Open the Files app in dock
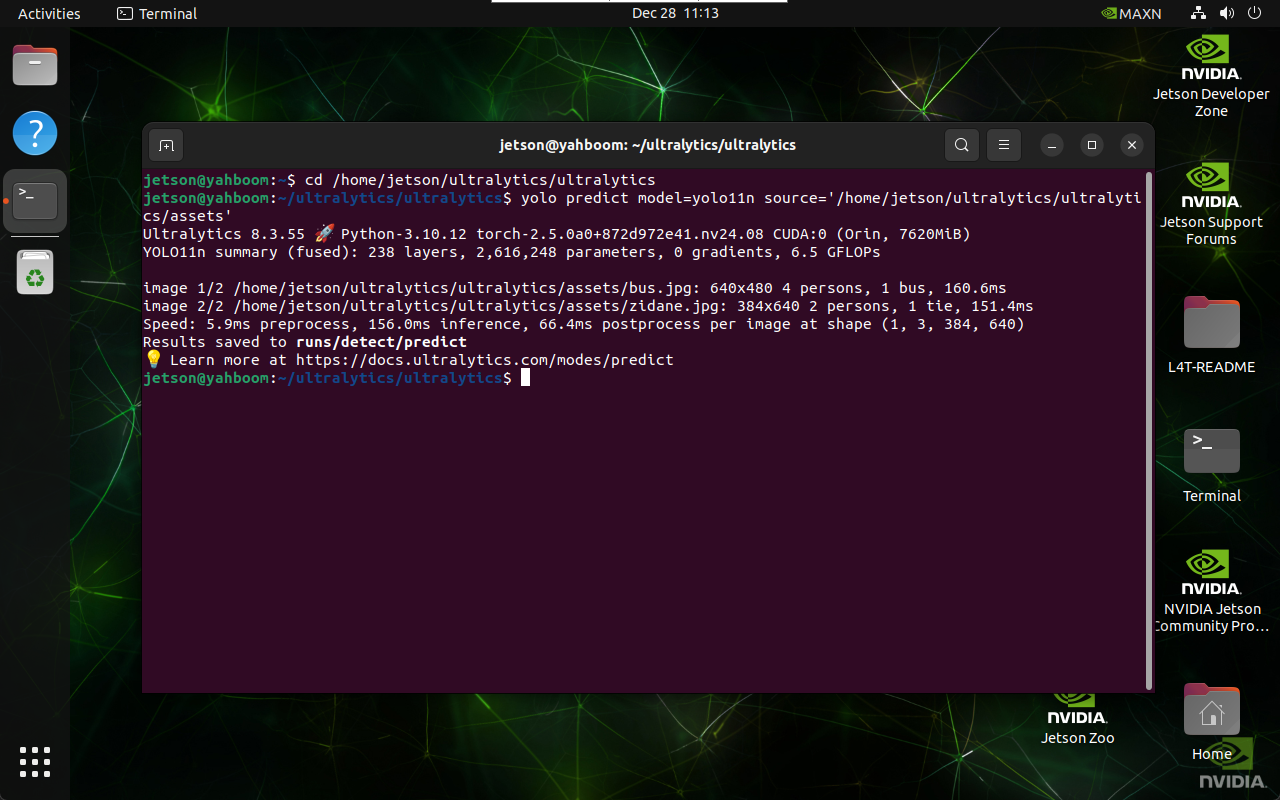The width and height of the screenshot is (1280, 800). click(35, 66)
